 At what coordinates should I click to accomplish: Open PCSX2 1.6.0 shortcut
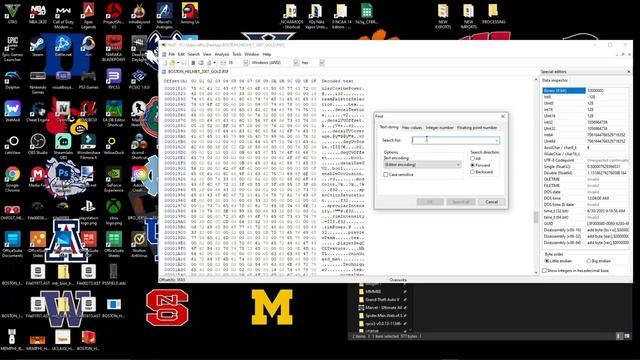tap(139, 79)
